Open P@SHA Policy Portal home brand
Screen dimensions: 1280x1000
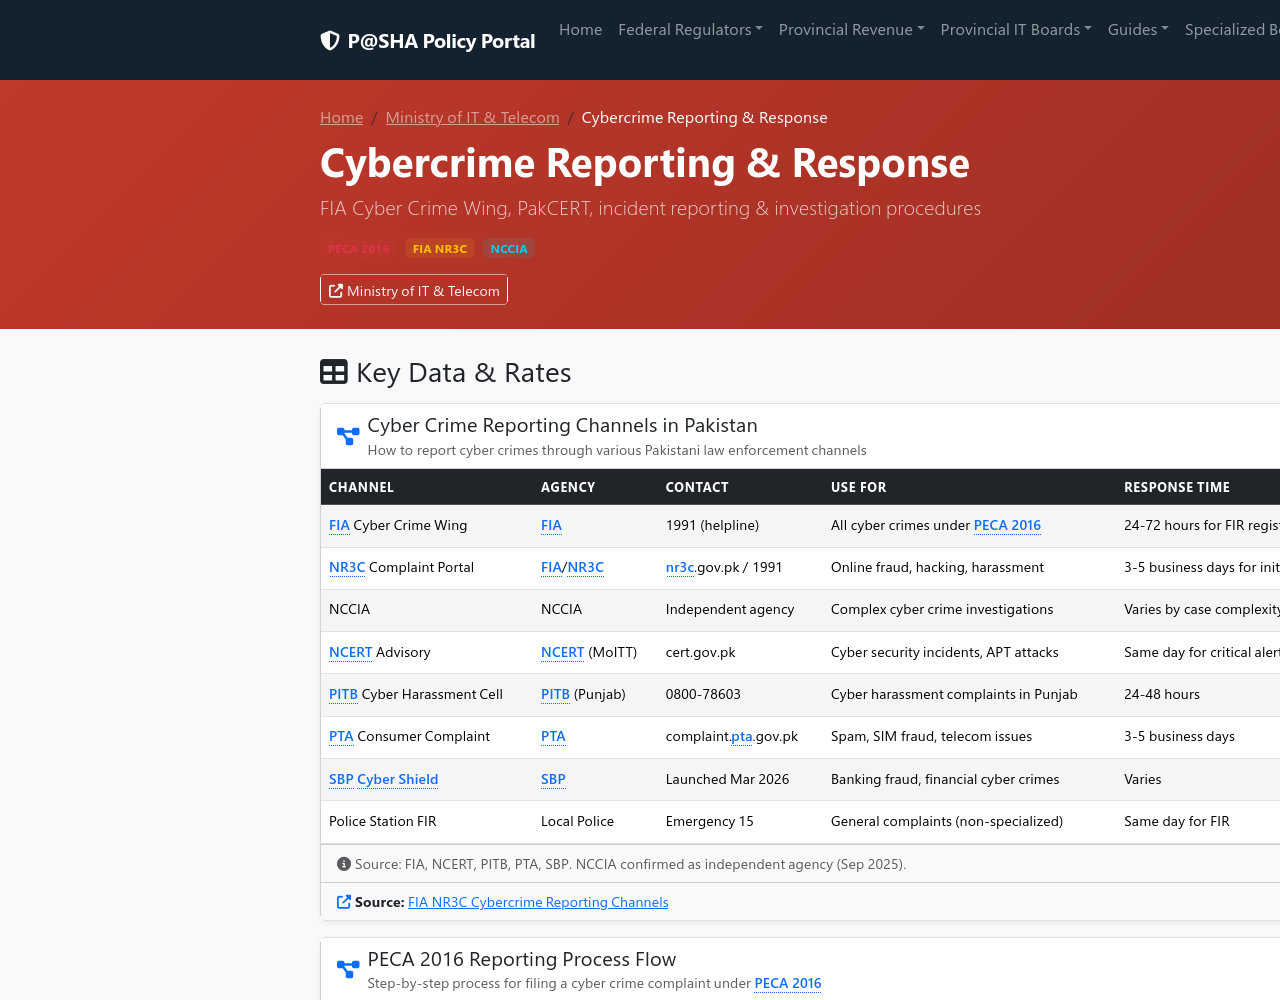pyautogui.click(x=427, y=41)
